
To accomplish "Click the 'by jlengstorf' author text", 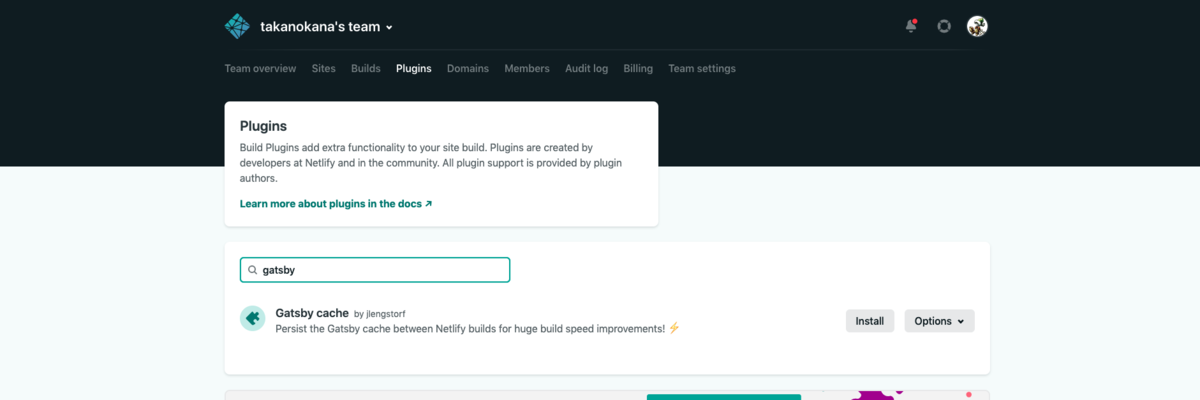I will tap(380, 314).
